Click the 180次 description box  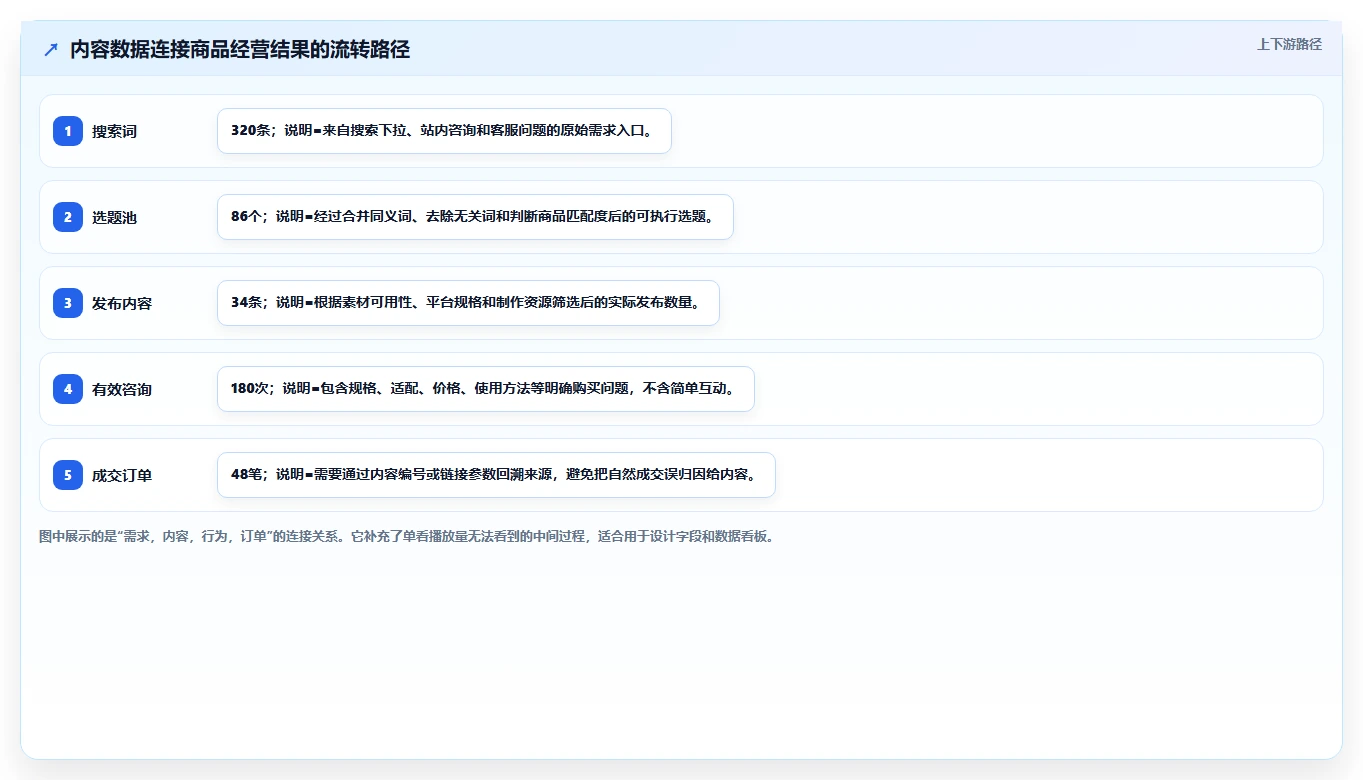(486, 389)
